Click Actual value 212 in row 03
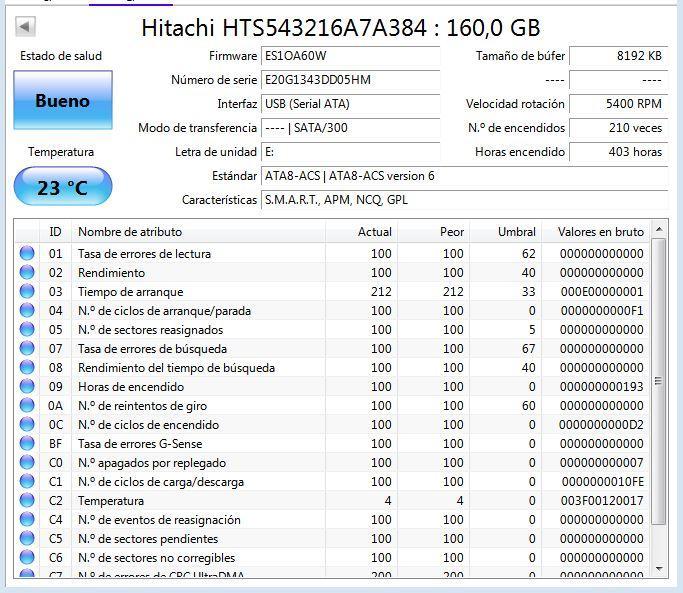Image resolution: width=683 pixels, height=593 pixels. pyautogui.click(x=381, y=291)
